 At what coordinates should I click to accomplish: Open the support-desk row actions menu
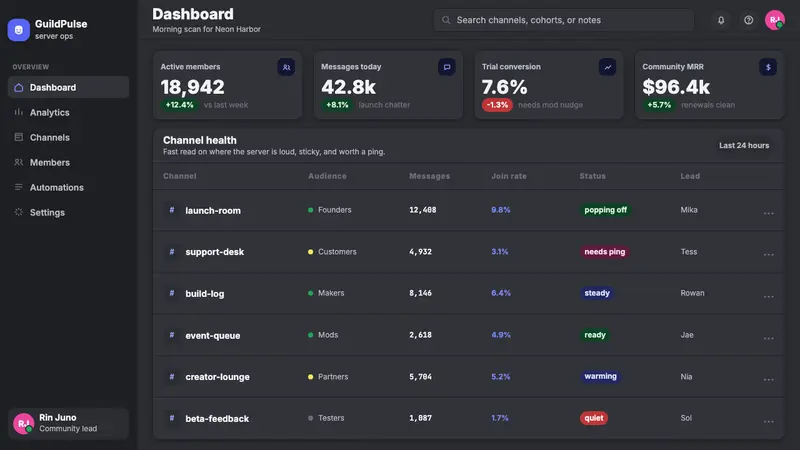pyautogui.click(x=768, y=255)
